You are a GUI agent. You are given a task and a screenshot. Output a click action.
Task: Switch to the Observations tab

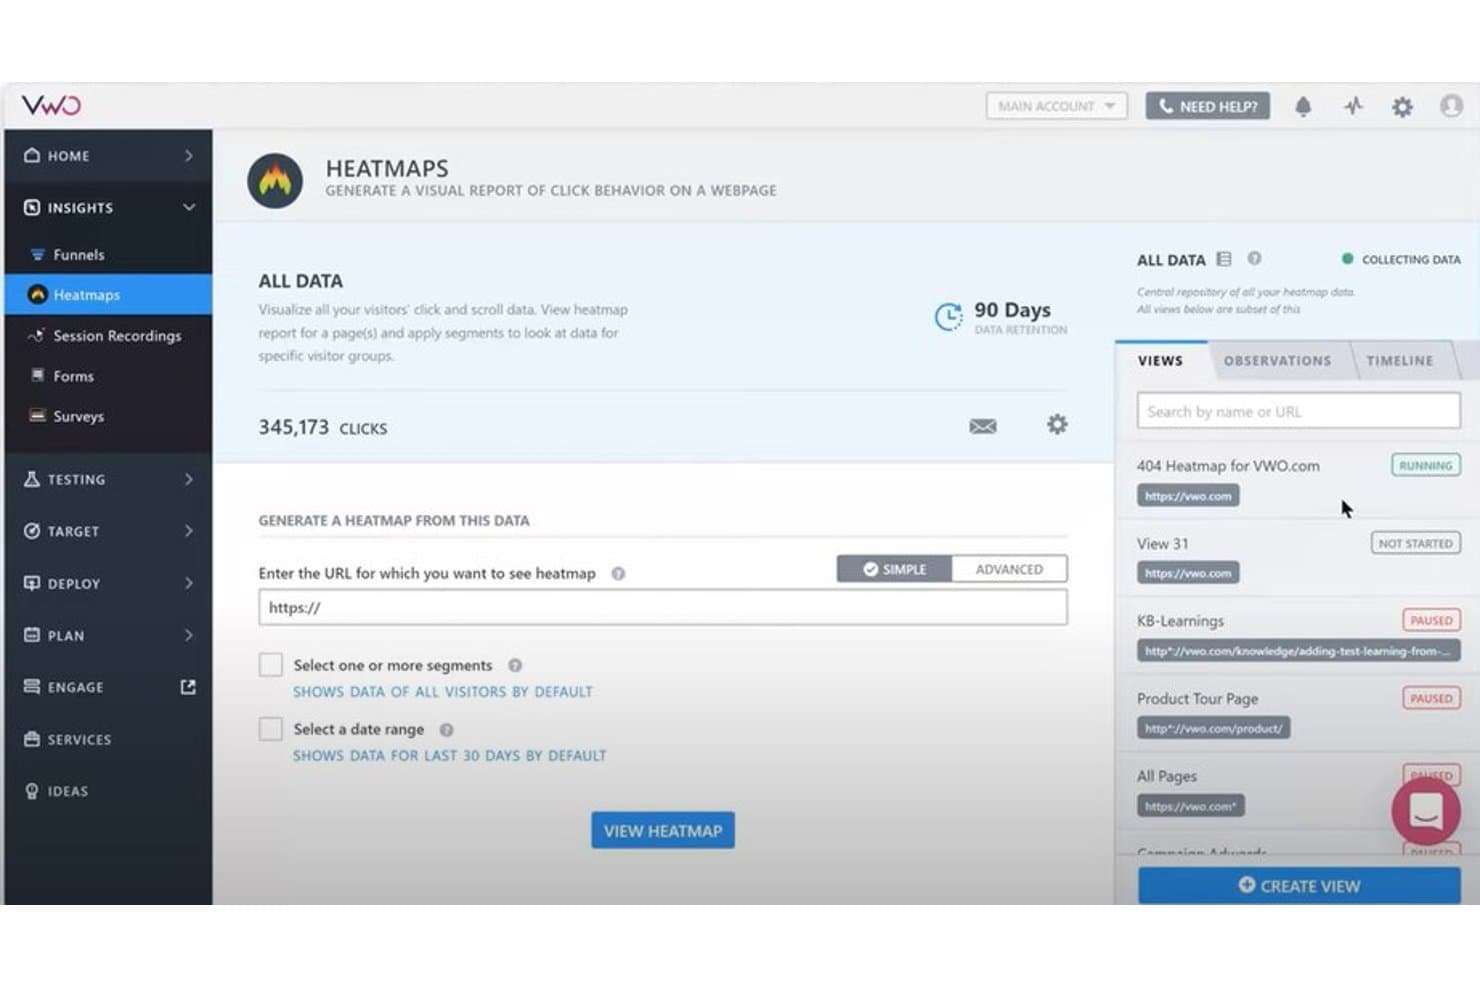pos(1277,361)
